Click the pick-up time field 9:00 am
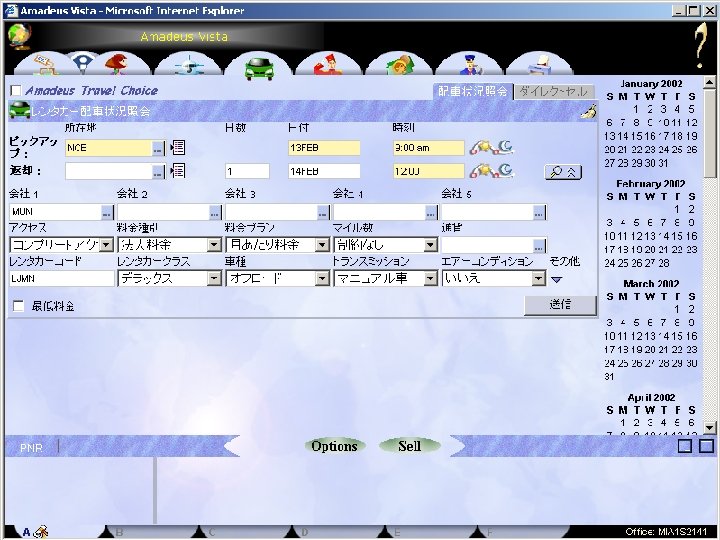This screenshot has width=720, height=540. 428,148
